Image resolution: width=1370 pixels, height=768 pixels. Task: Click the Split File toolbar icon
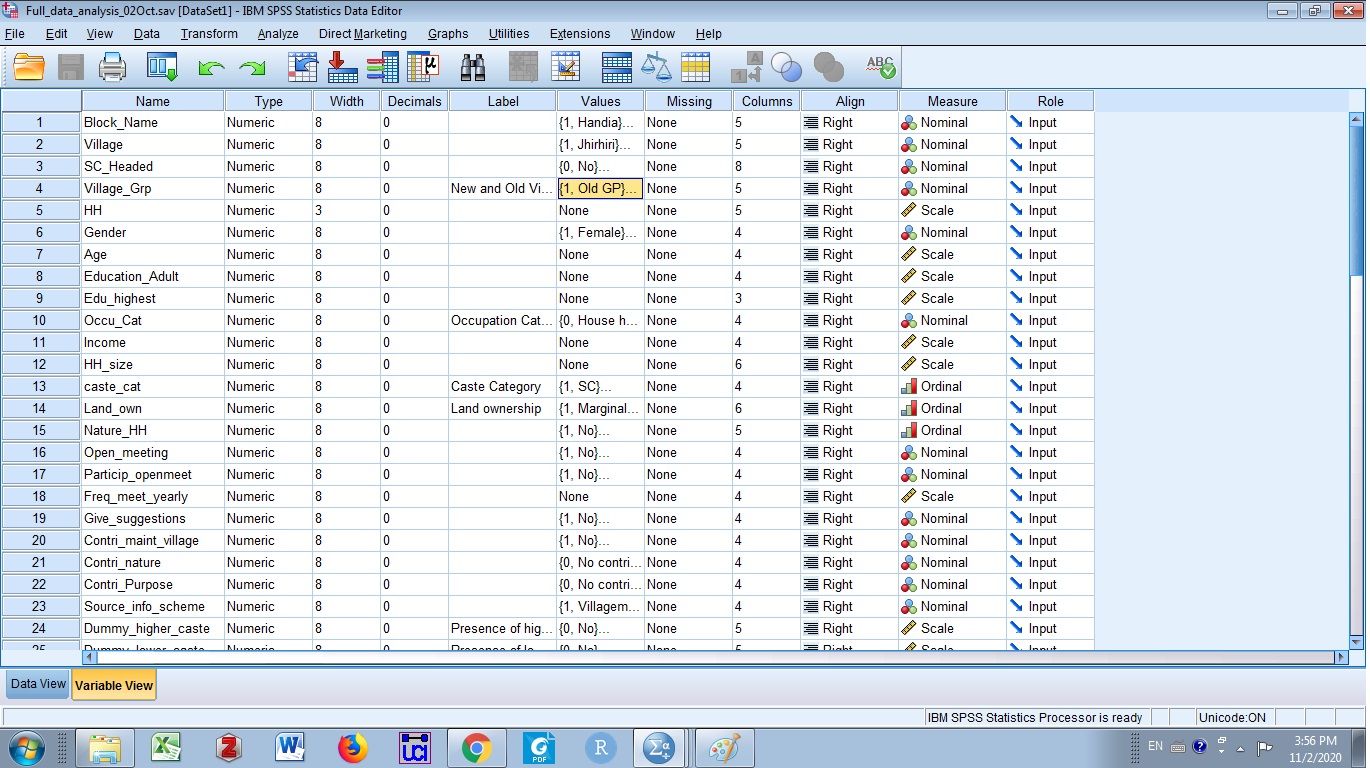click(x=616, y=68)
